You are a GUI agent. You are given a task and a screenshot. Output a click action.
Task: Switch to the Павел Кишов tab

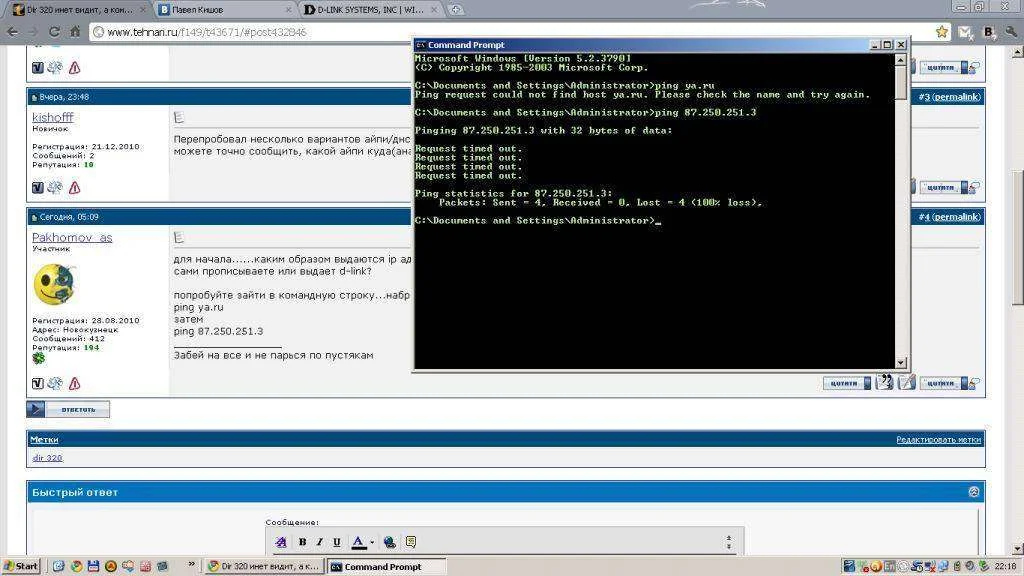click(225, 10)
